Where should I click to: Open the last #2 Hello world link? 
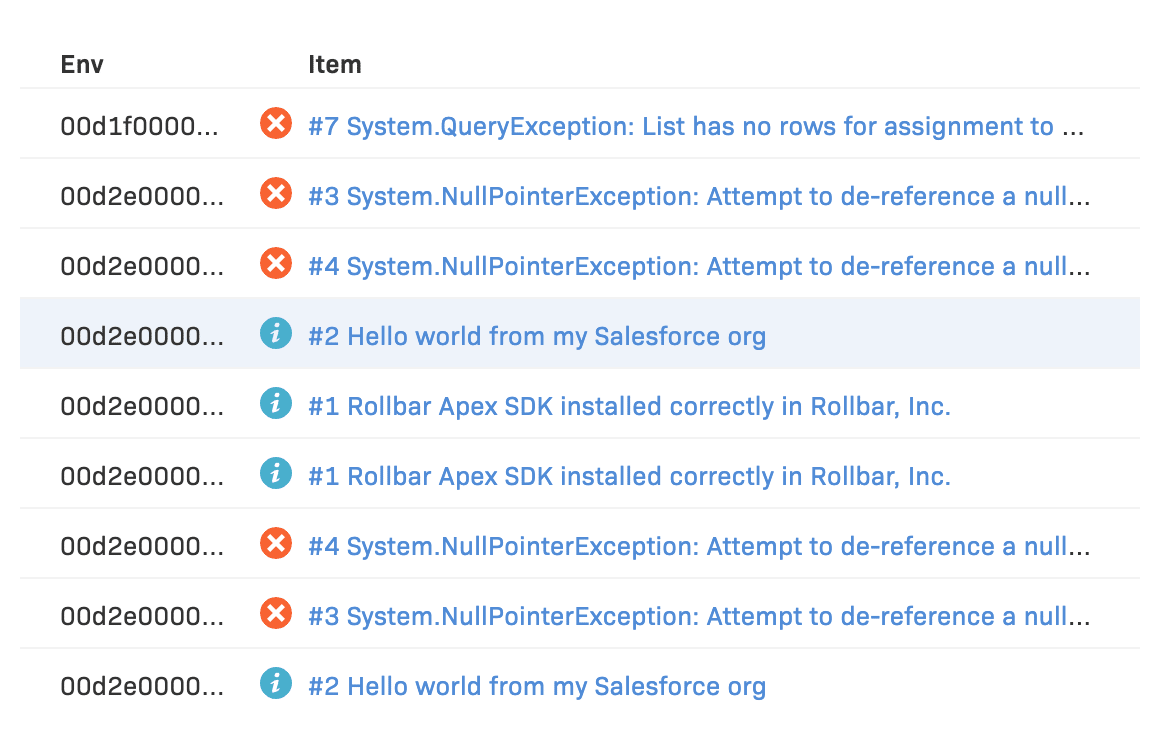pos(537,687)
